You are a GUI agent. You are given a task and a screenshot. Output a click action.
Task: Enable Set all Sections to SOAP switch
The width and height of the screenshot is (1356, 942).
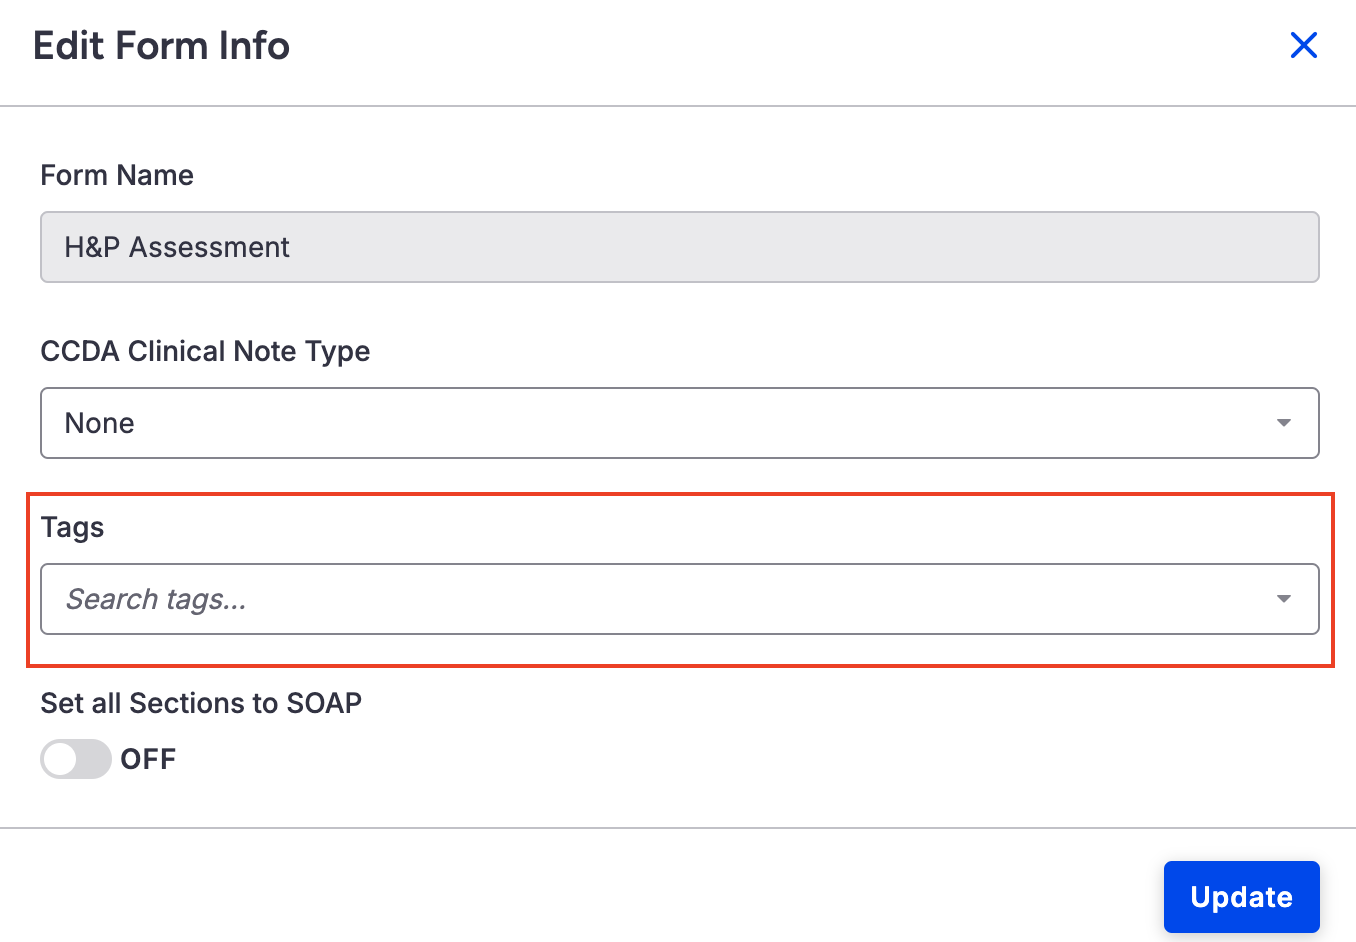pos(76,759)
